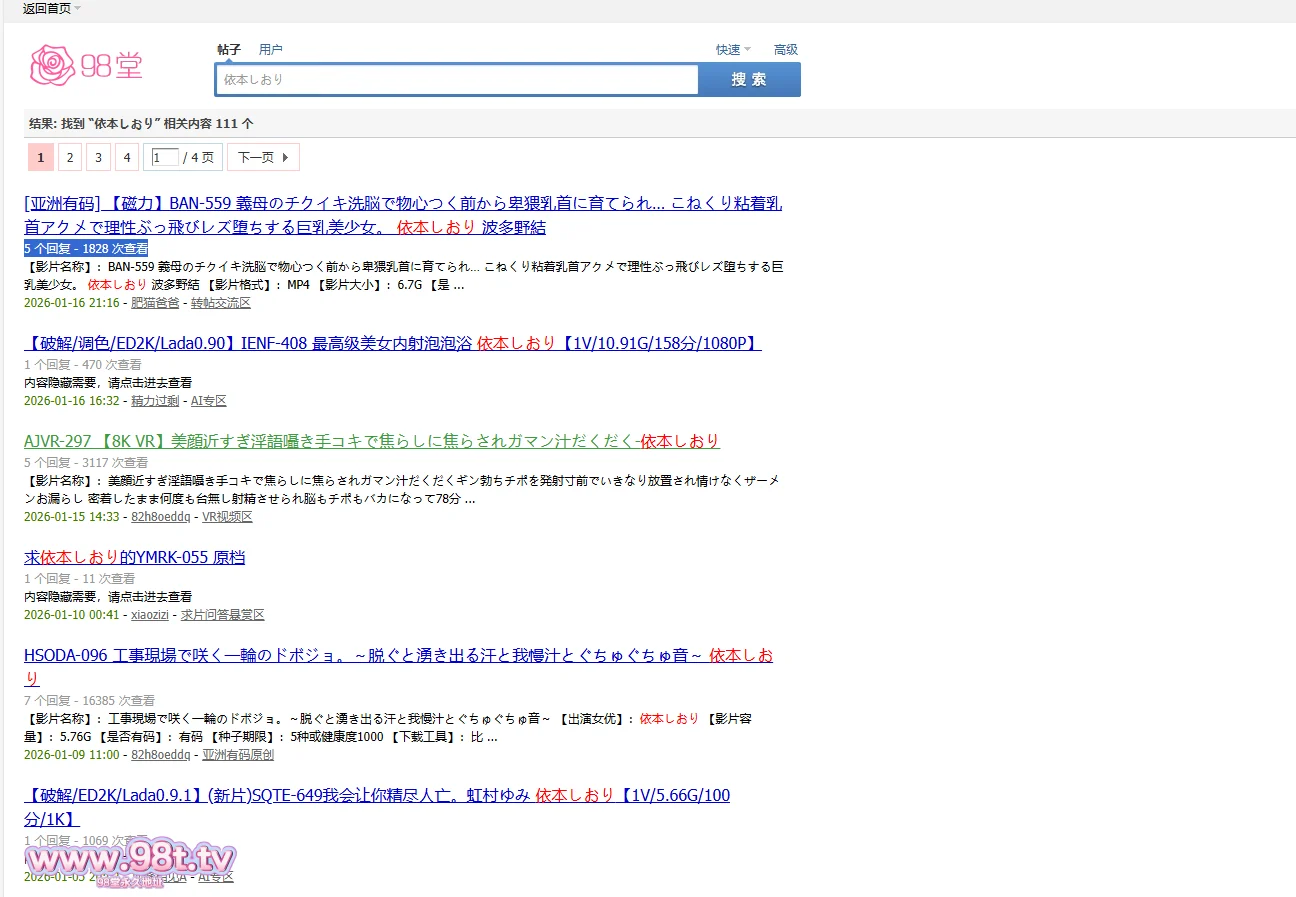Open results page 4
This screenshot has width=1296, height=897.
[126, 158]
